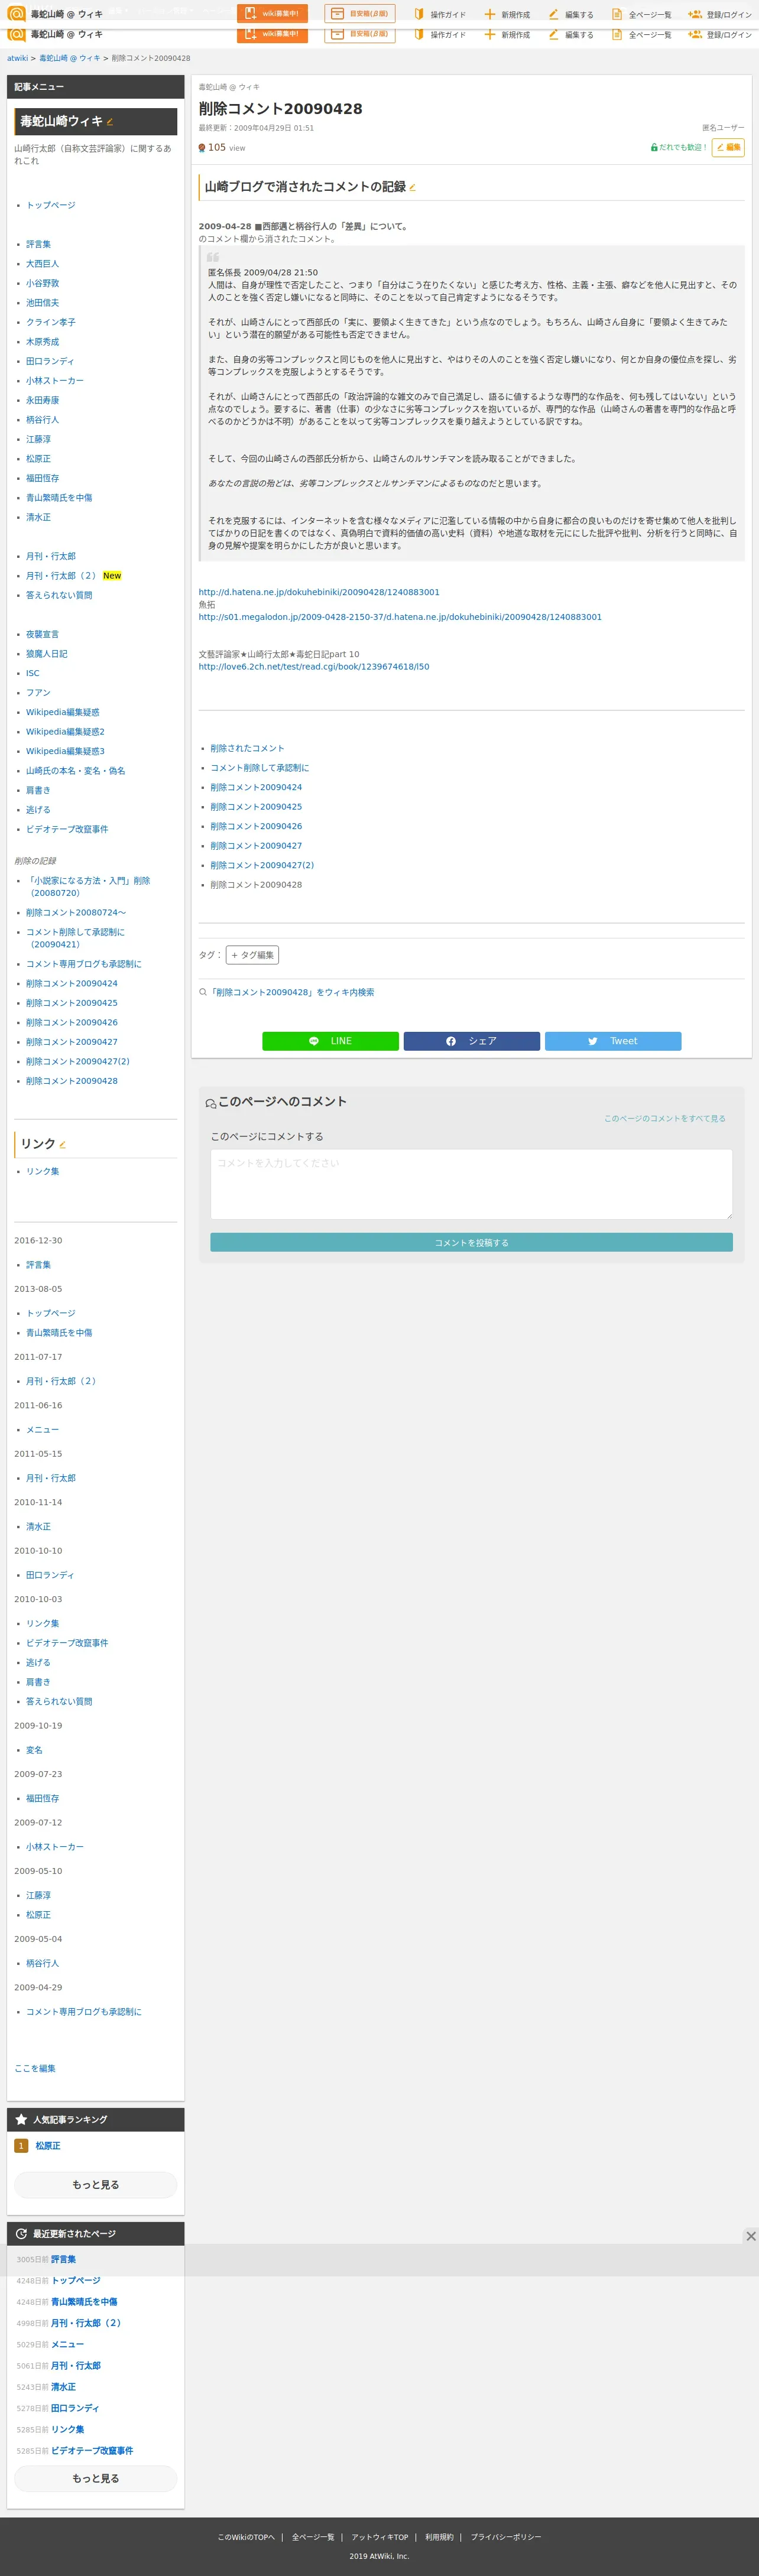The image size is (759, 2576).
Task: Open Wikipedia編集疑惑3 sidebar link
Action: pos(65,751)
